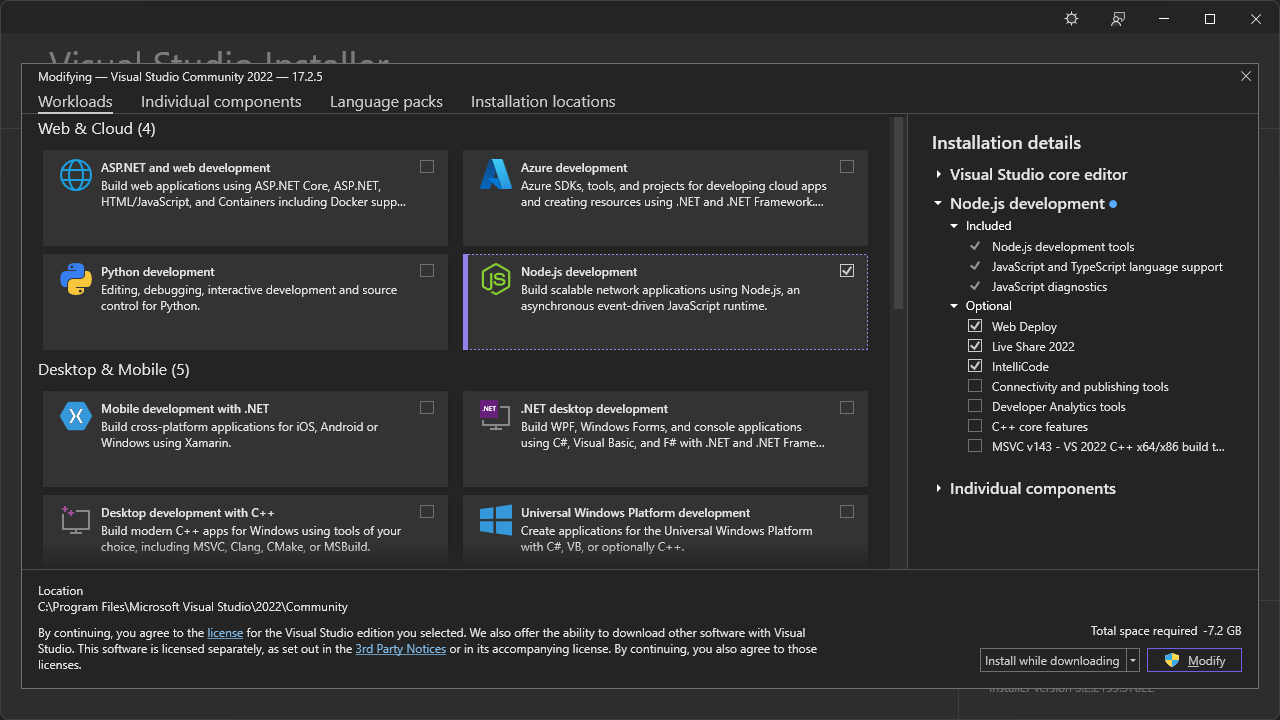Viewport: 1280px width, 720px height.
Task: Check the Azure development workload box
Action: pyautogui.click(x=847, y=167)
